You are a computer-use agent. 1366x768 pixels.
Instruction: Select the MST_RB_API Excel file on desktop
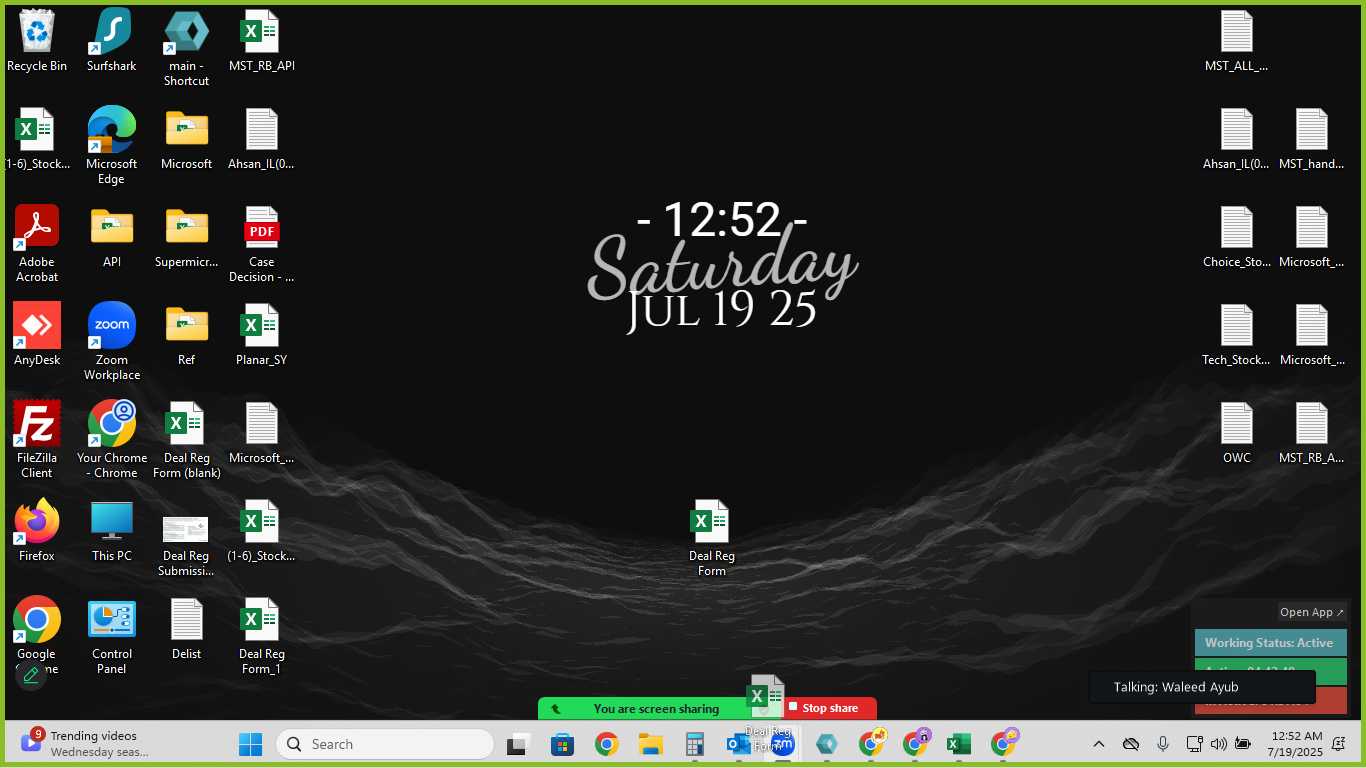click(261, 41)
